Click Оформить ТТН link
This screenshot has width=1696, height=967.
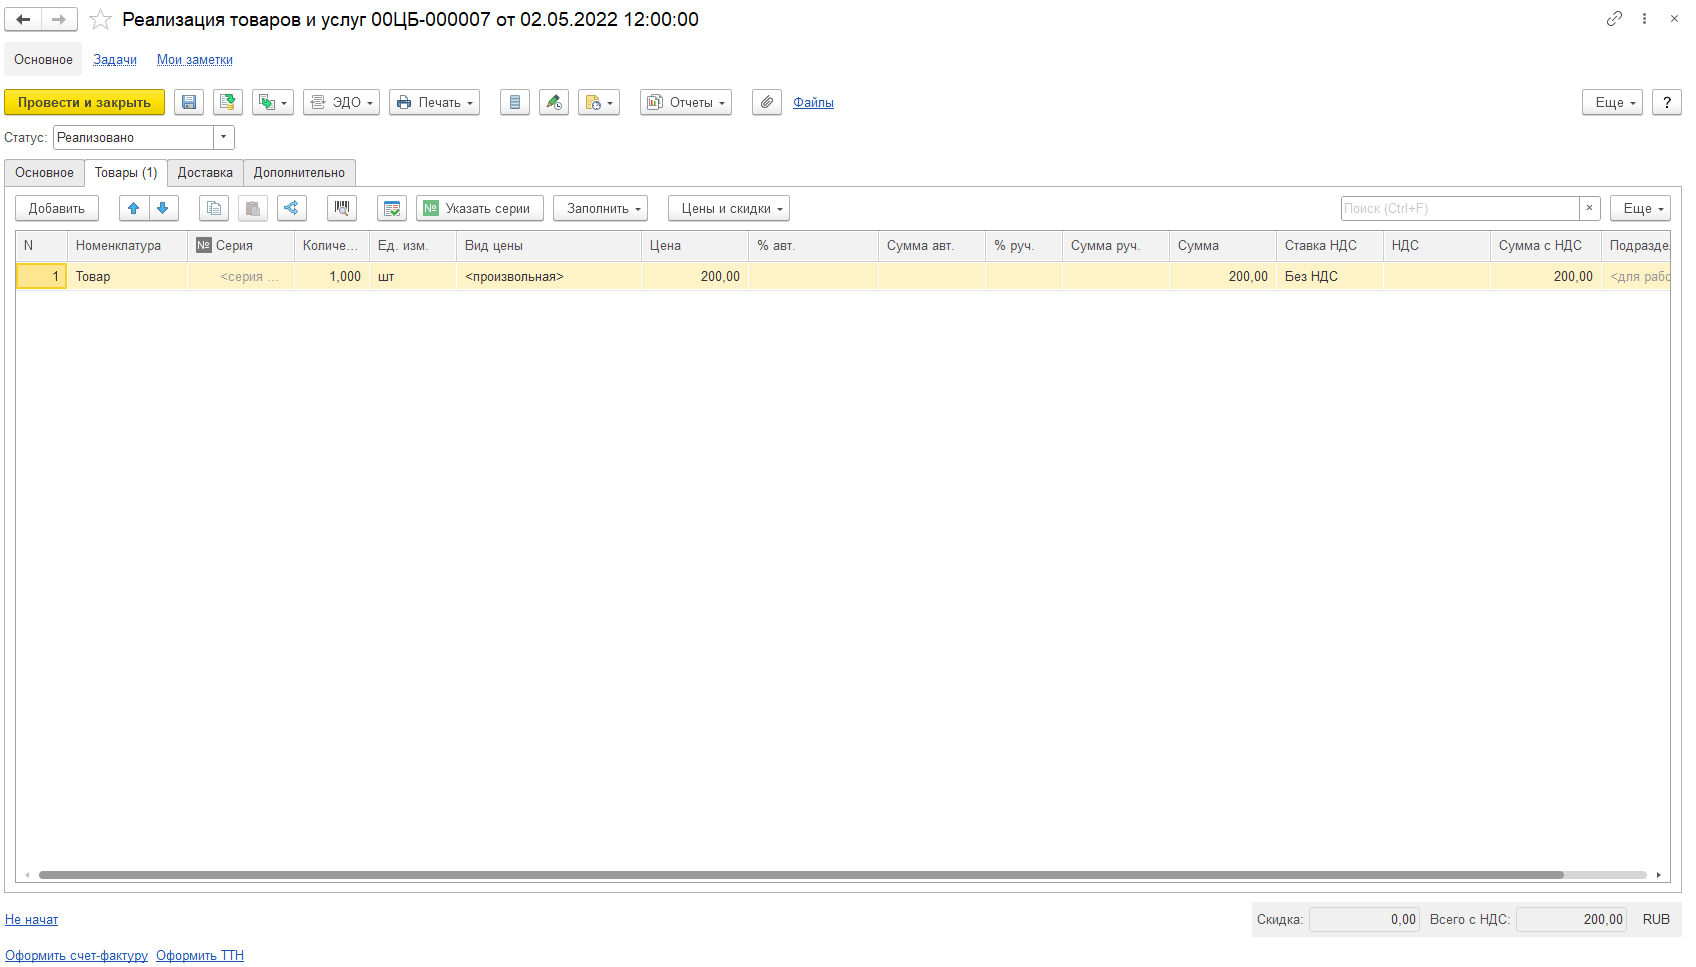[200, 956]
